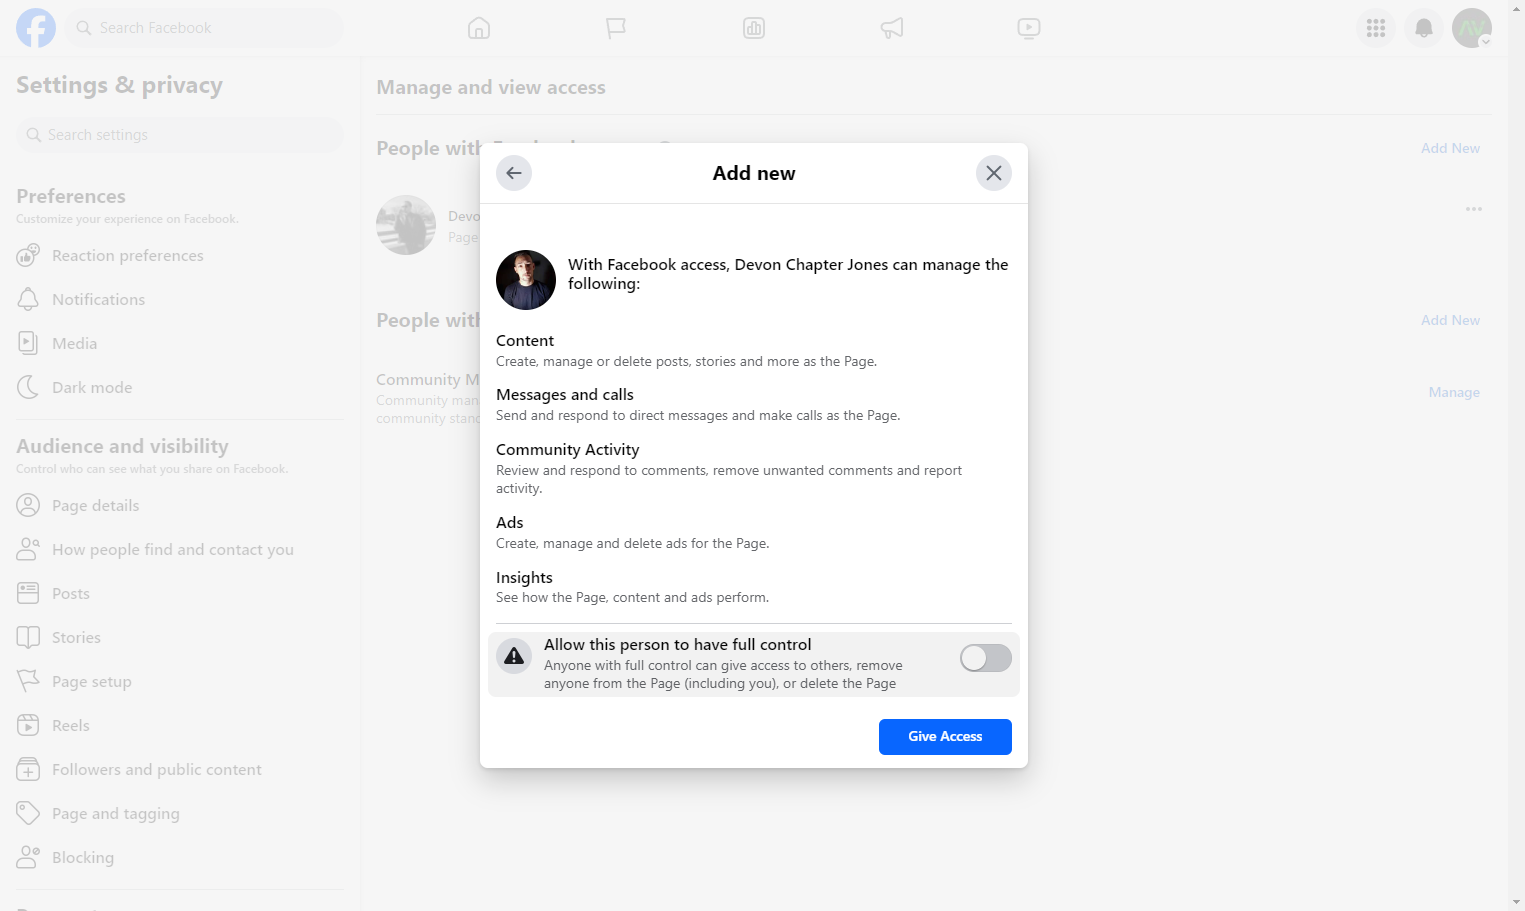Screen dimensions: 1525x911
Task: Click Manage for Community Manager
Action: coord(1454,392)
